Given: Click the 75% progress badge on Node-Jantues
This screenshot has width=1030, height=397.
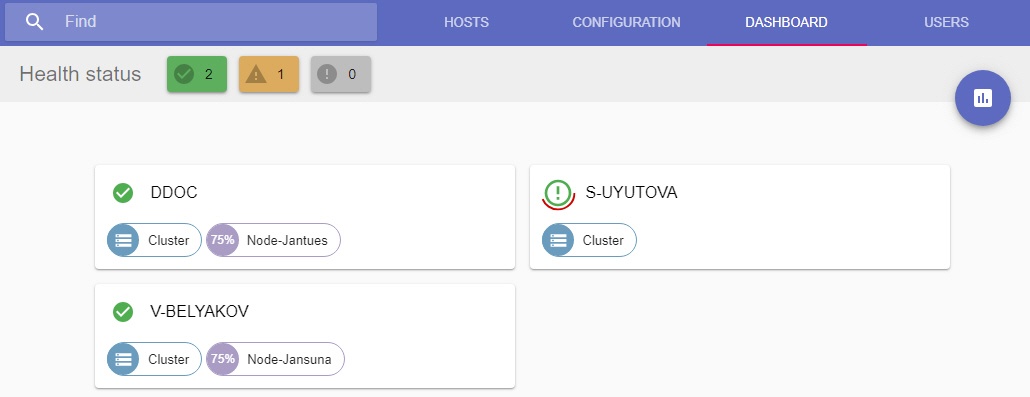Looking at the screenshot, I should click(x=223, y=240).
